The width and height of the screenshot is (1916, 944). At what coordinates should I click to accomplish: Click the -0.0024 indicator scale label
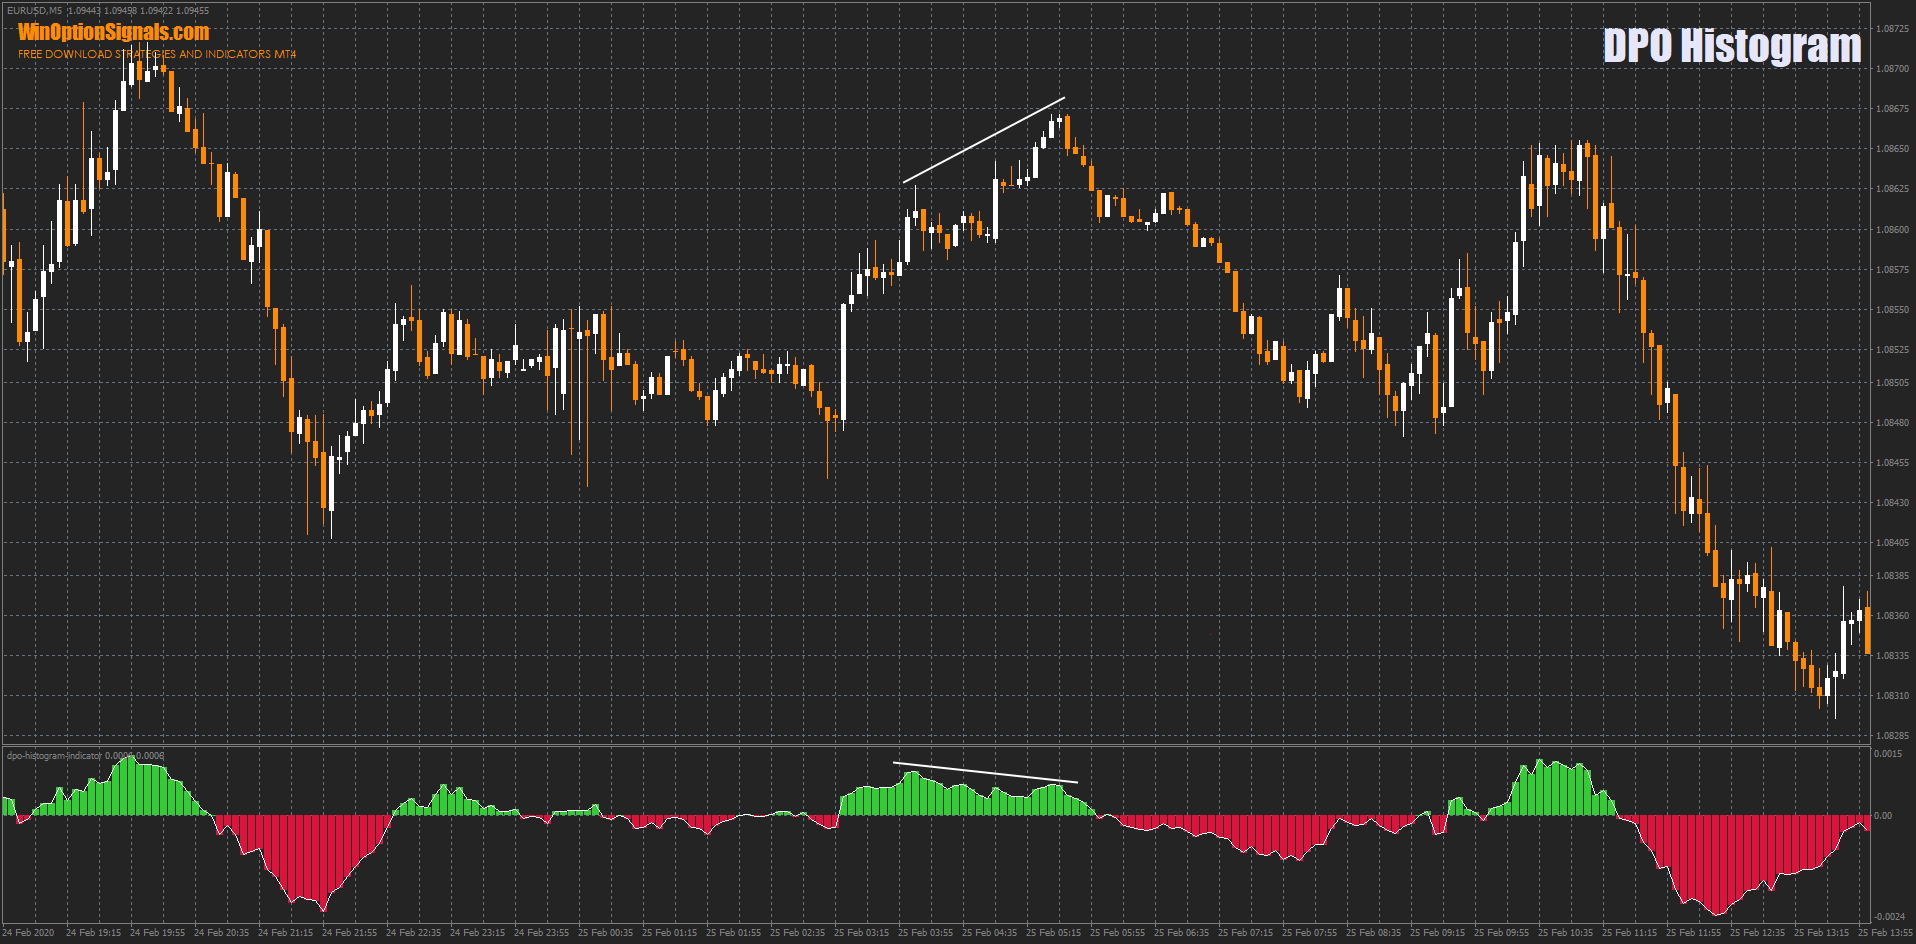click(1888, 917)
